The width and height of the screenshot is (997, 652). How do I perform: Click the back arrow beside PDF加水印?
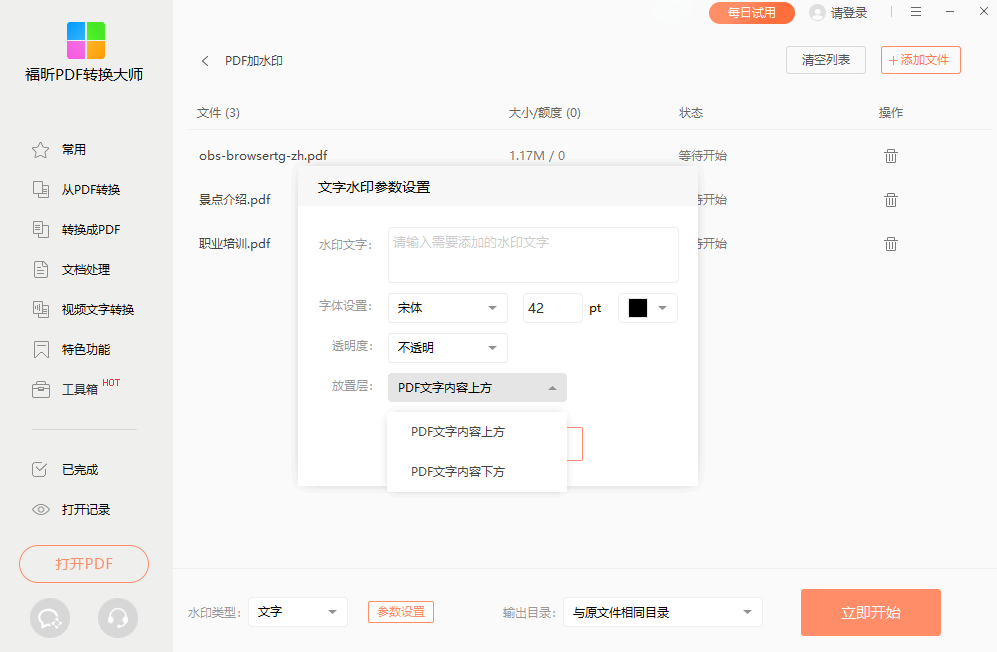click(205, 61)
